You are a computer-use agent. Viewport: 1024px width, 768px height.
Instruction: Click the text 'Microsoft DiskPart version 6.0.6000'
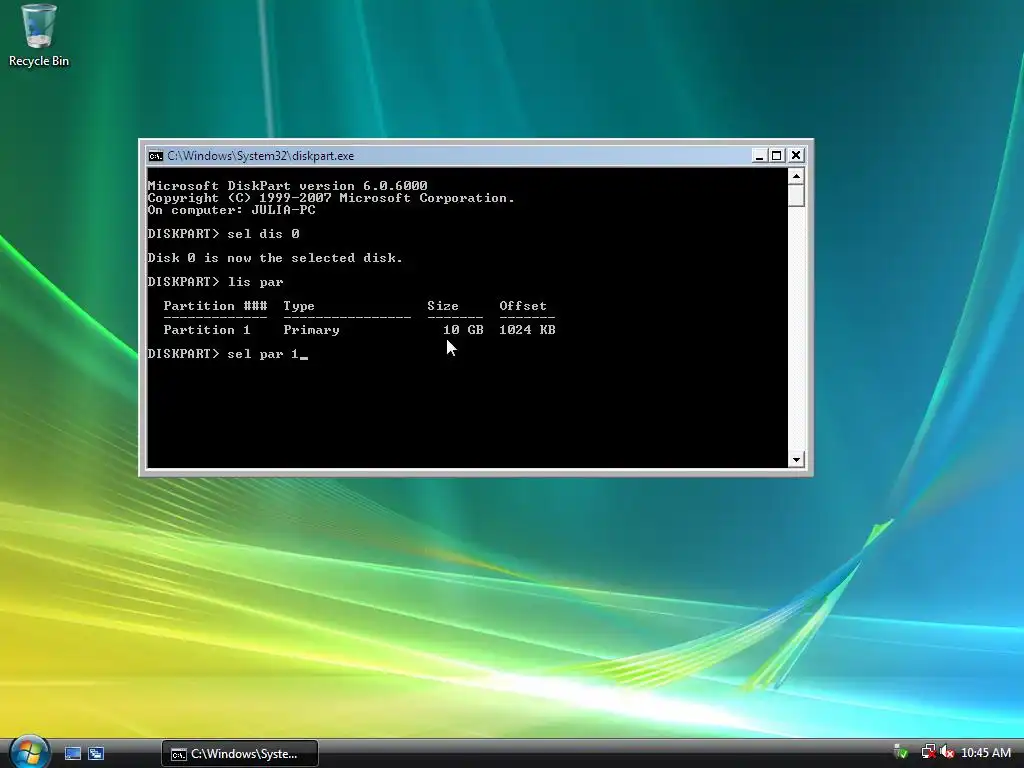click(x=287, y=186)
